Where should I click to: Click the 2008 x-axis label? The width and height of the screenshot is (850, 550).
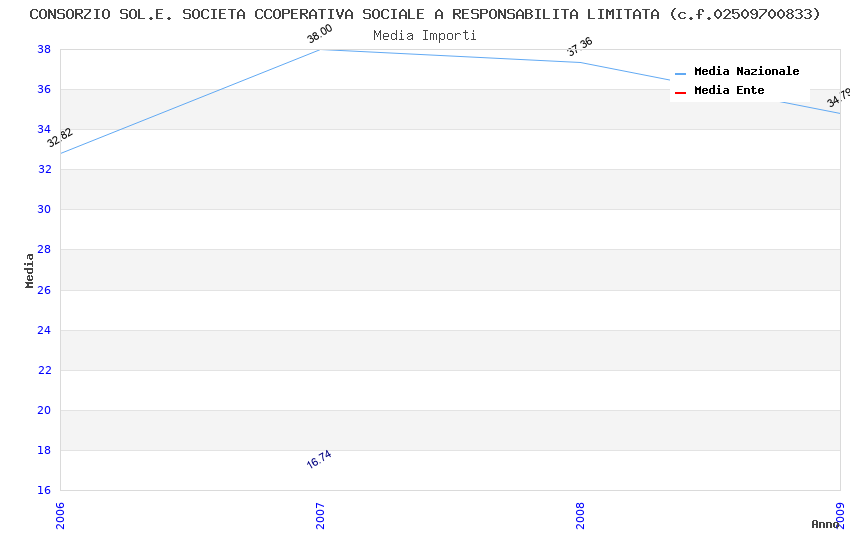[581, 515]
